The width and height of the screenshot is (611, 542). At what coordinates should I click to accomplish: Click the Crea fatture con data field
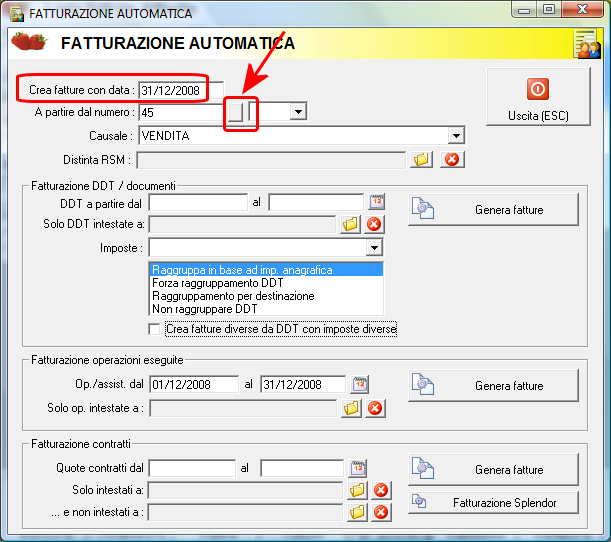[181, 90]
